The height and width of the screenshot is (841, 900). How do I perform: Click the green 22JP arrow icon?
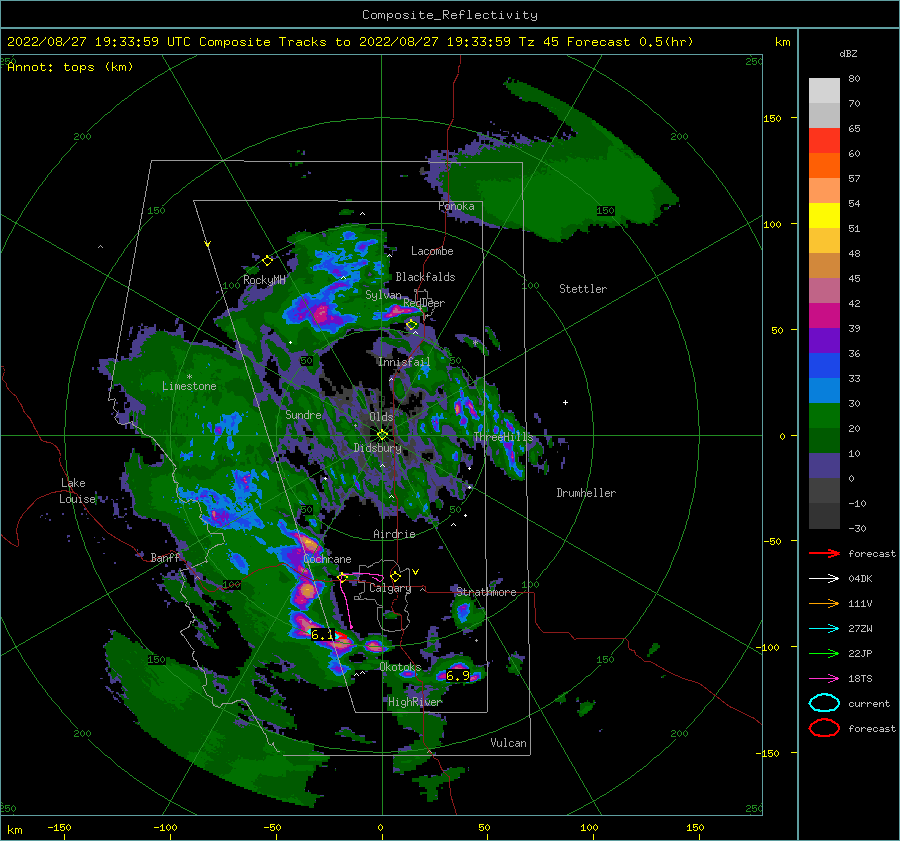coord(824,653)
